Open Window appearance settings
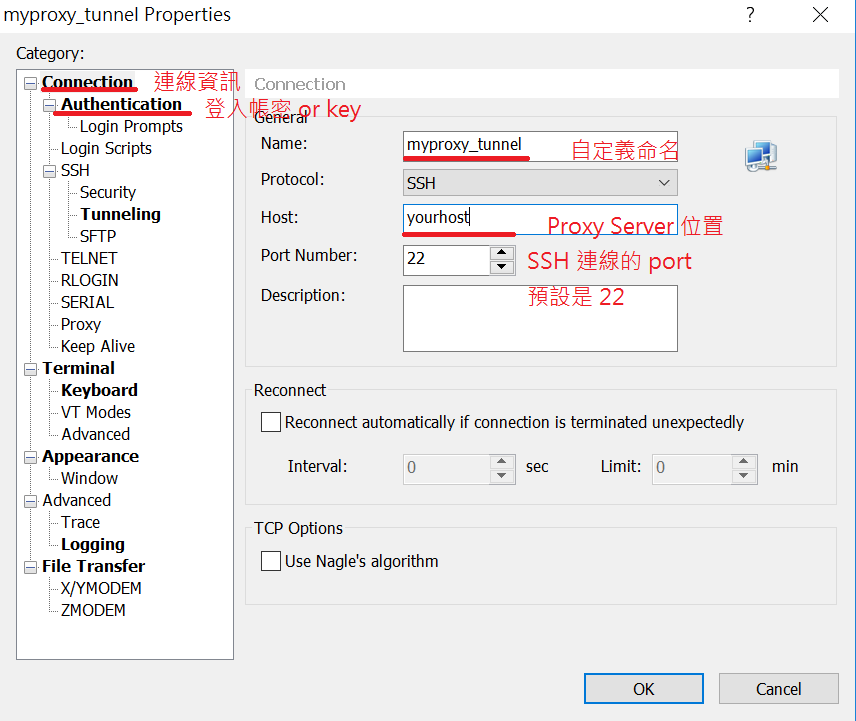This screenshot has width=856, height=721. tap(90, 478)
